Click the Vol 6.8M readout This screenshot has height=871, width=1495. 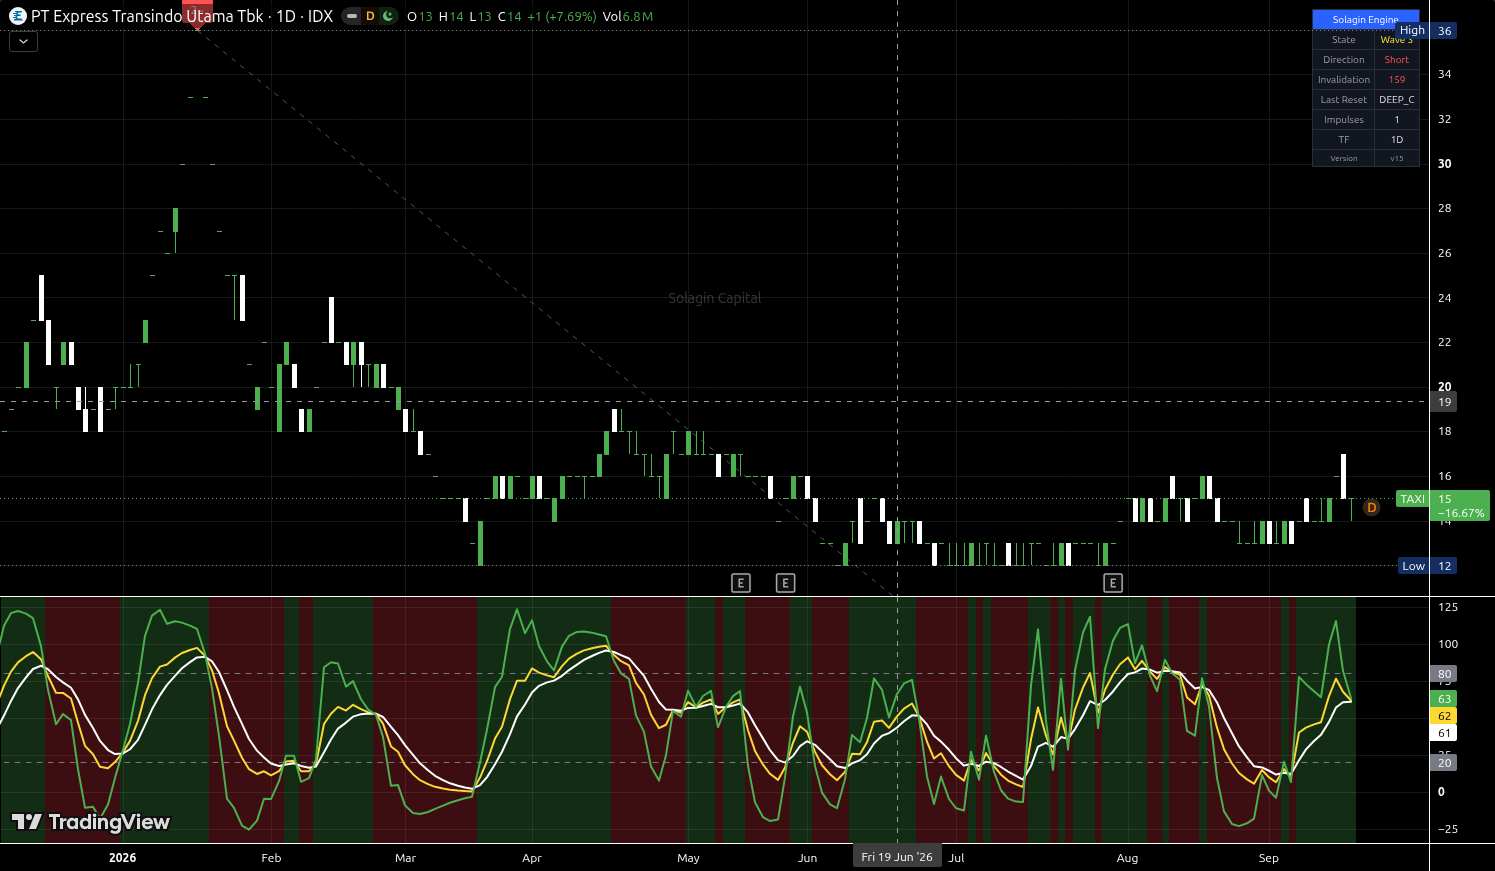pos(628,16)
